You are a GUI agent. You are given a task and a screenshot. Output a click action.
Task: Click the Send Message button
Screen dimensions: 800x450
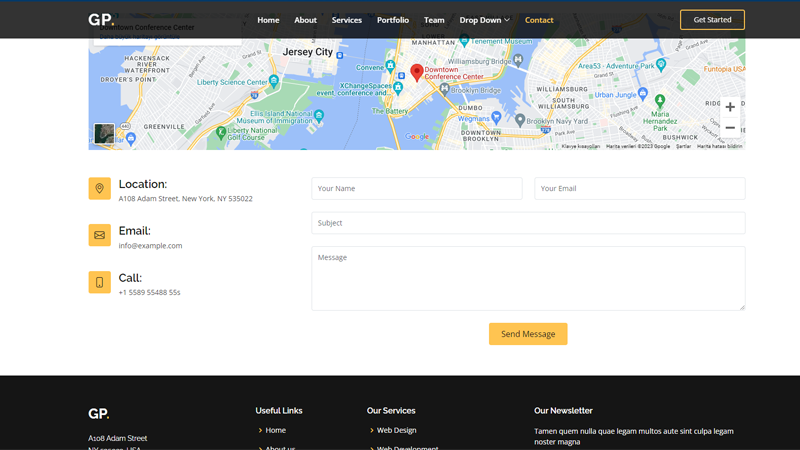click(x=528, y=334)
